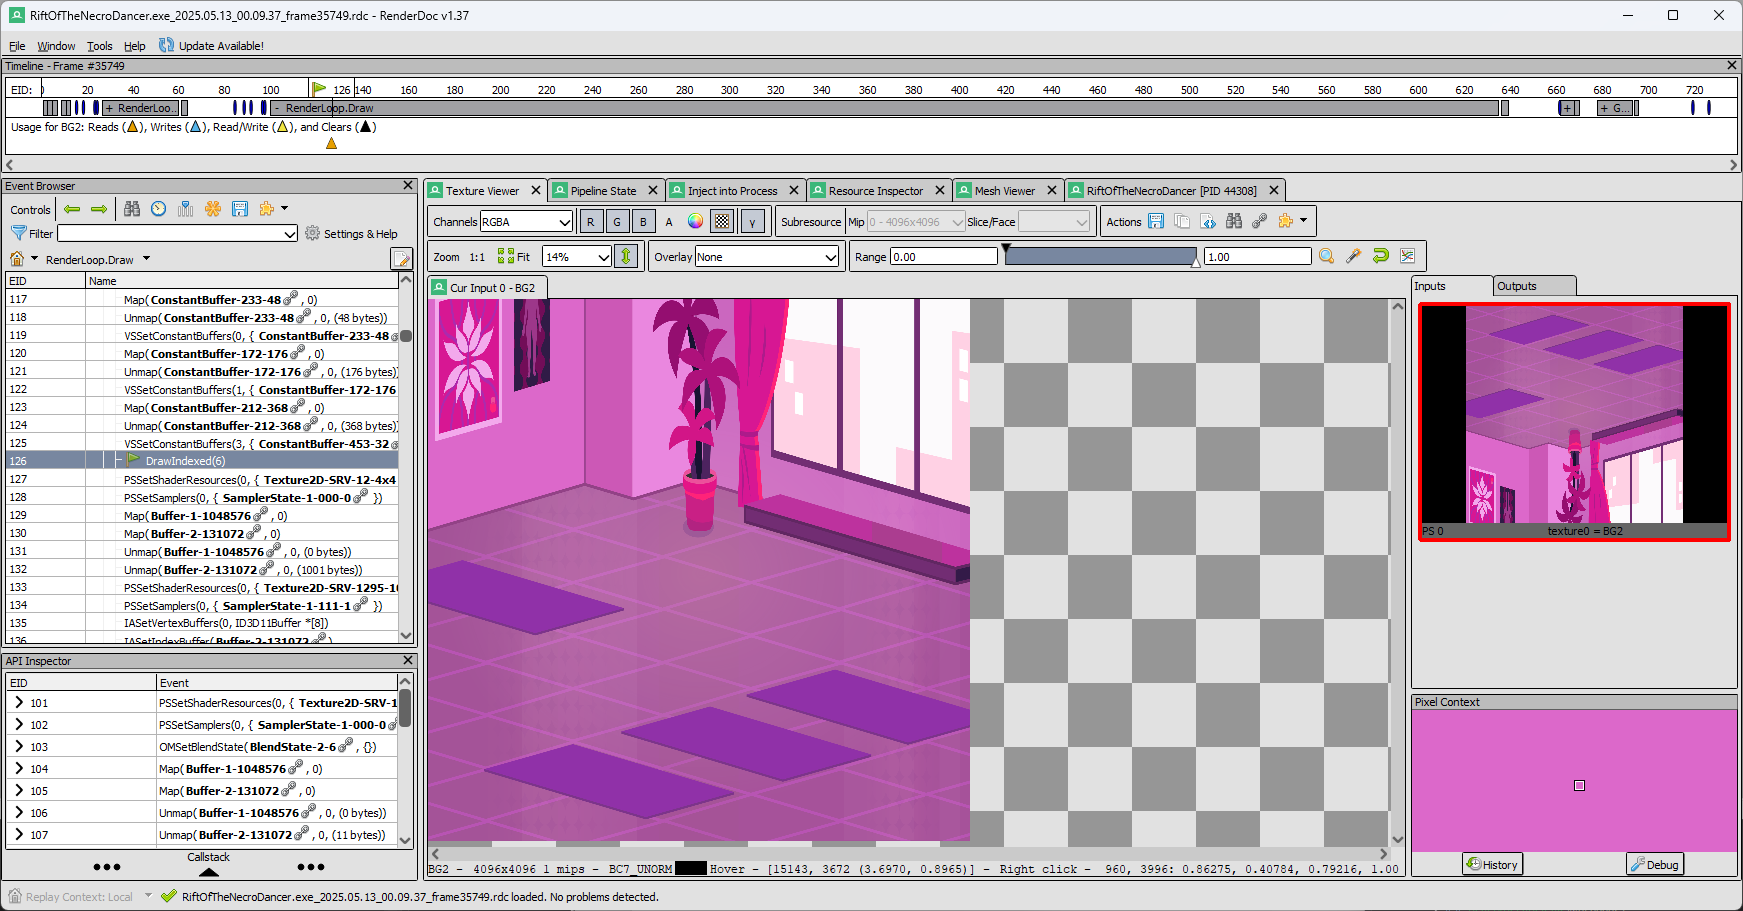Click the green reset range arrow
The height and width of the screenshot is (911, 1743).
pyautogui.click(x=1380, y=257)
